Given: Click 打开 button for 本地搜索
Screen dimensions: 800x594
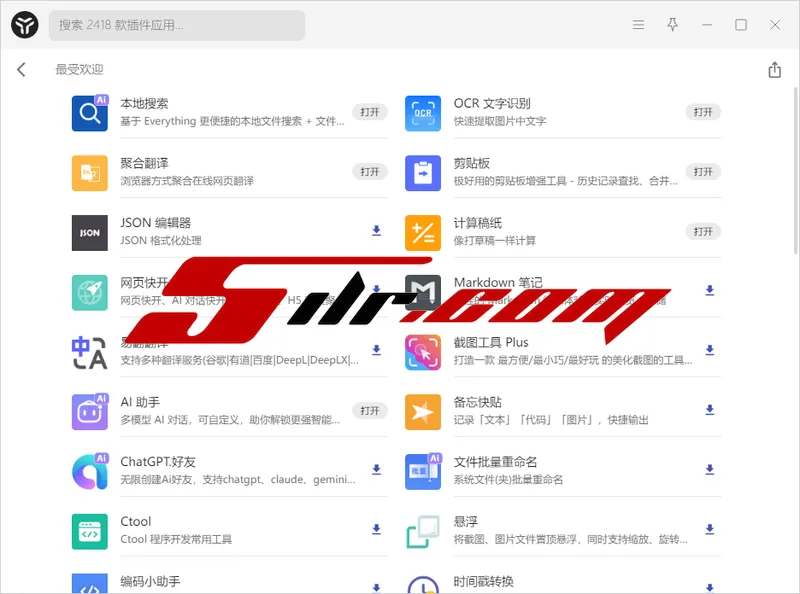Looking at the screenshot, I should click(x=369, y=112).
